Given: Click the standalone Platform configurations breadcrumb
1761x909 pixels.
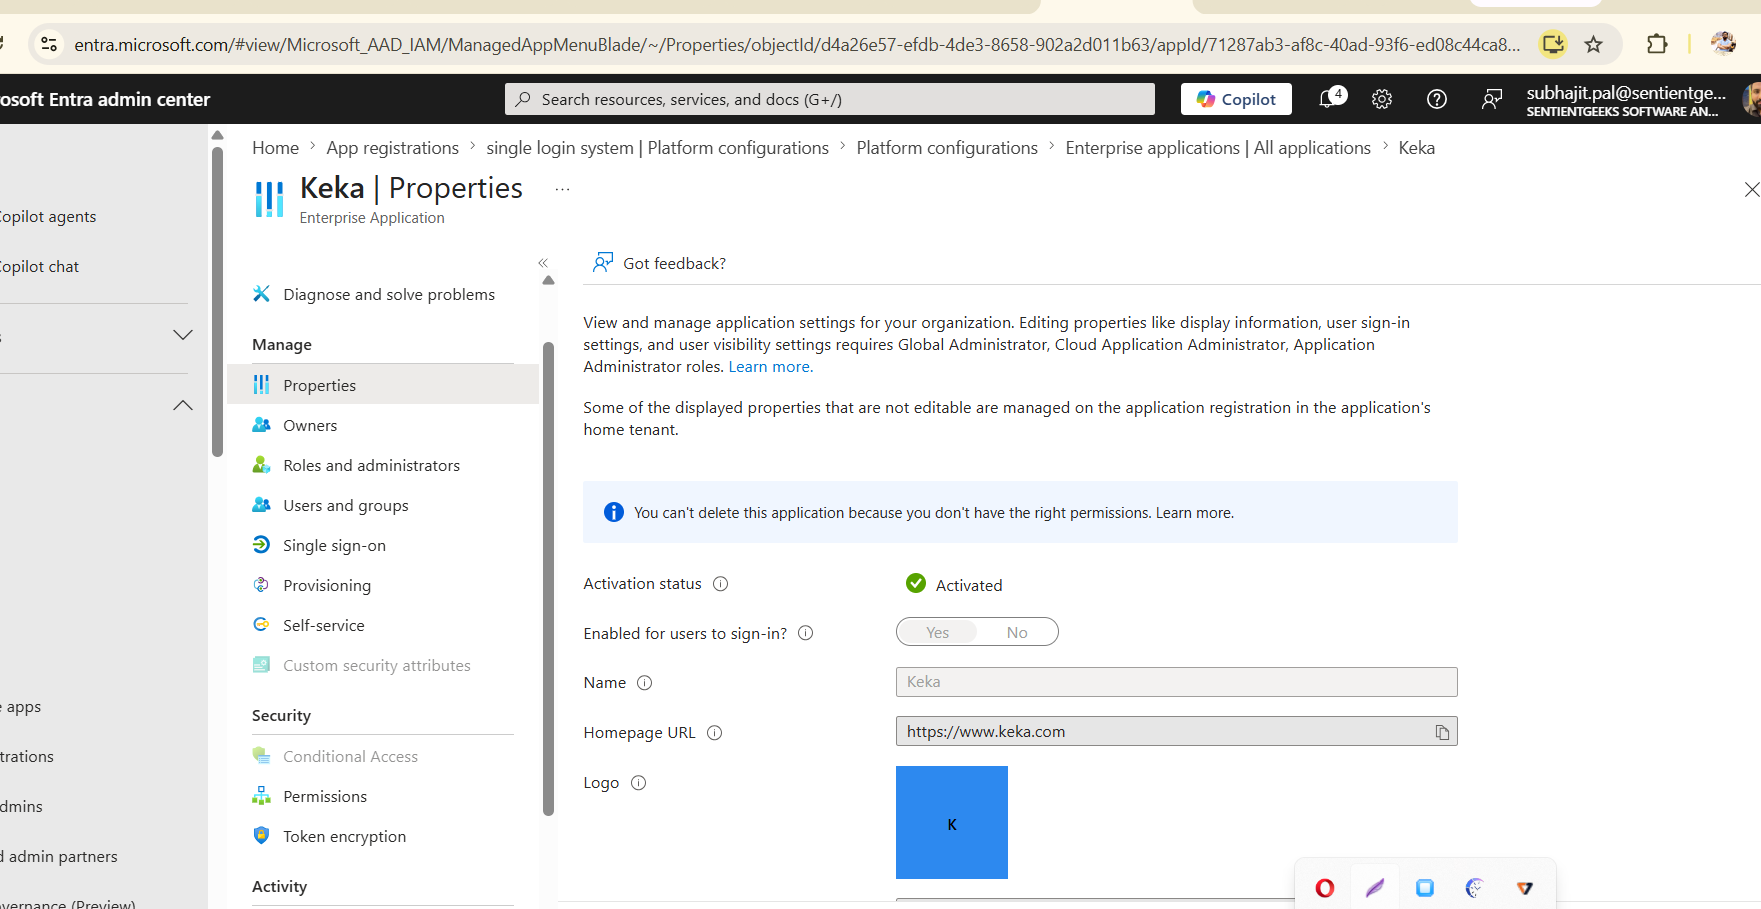Looking at the screenshot, I should pos(947,148).
